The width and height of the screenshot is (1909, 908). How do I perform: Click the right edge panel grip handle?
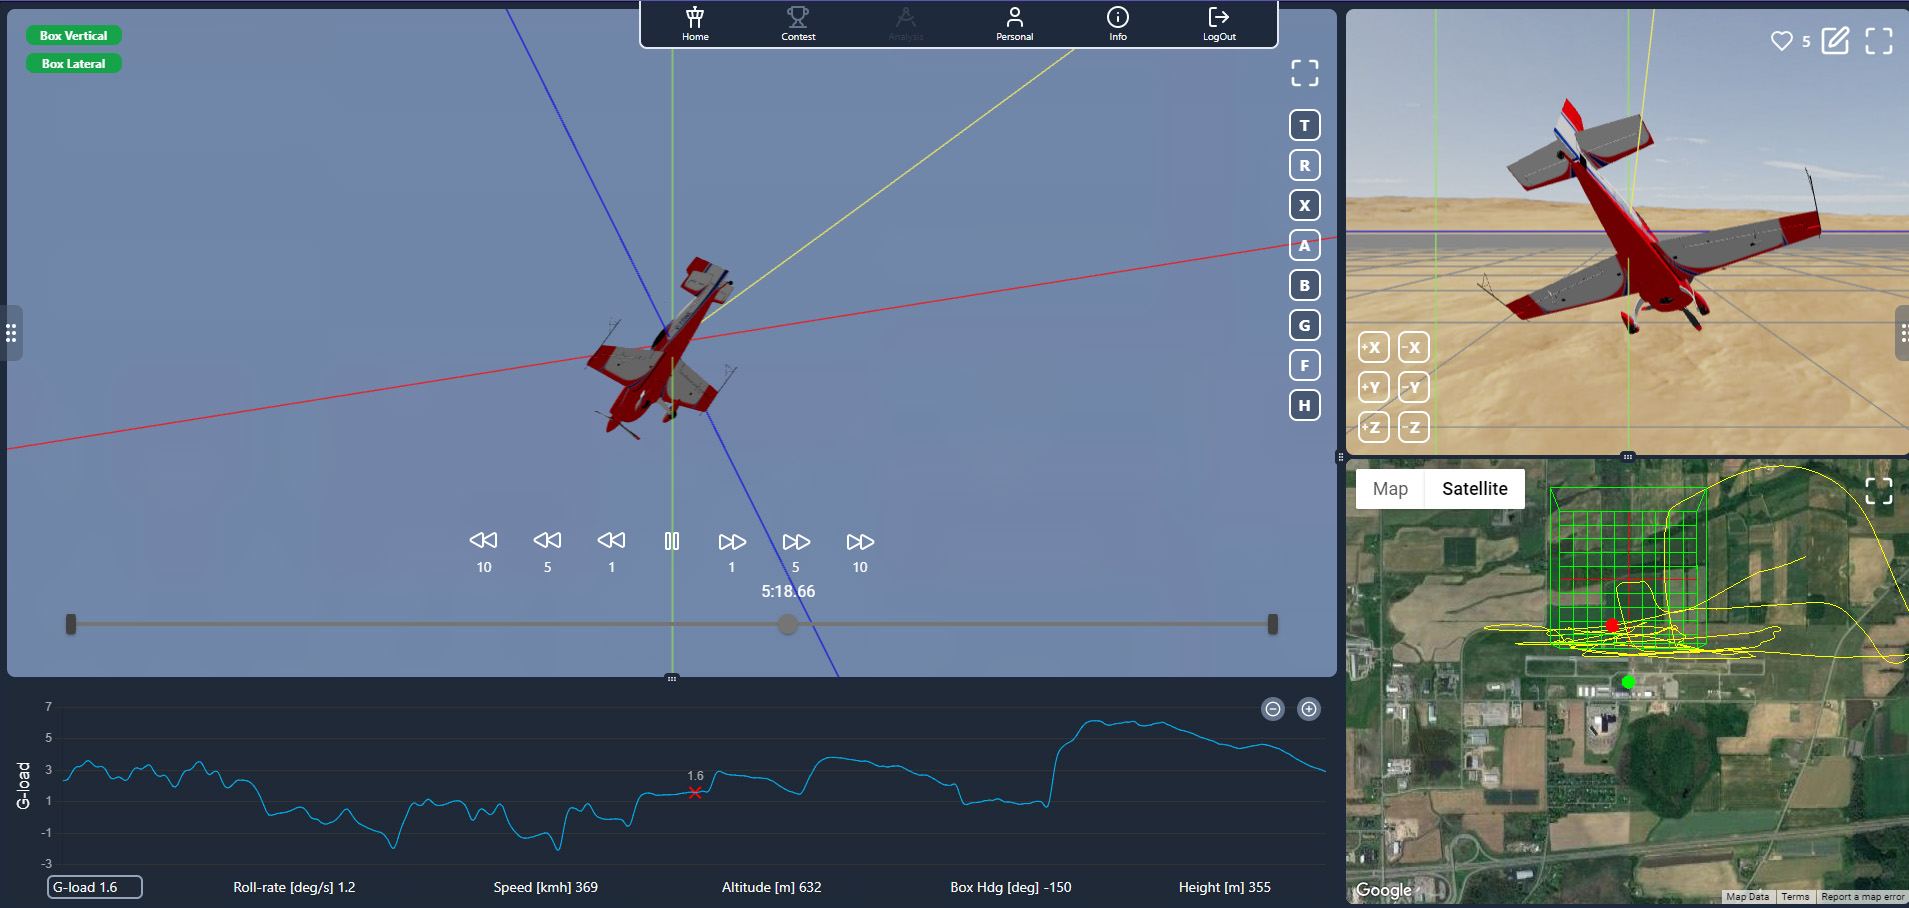click(x=1902, y=333)
